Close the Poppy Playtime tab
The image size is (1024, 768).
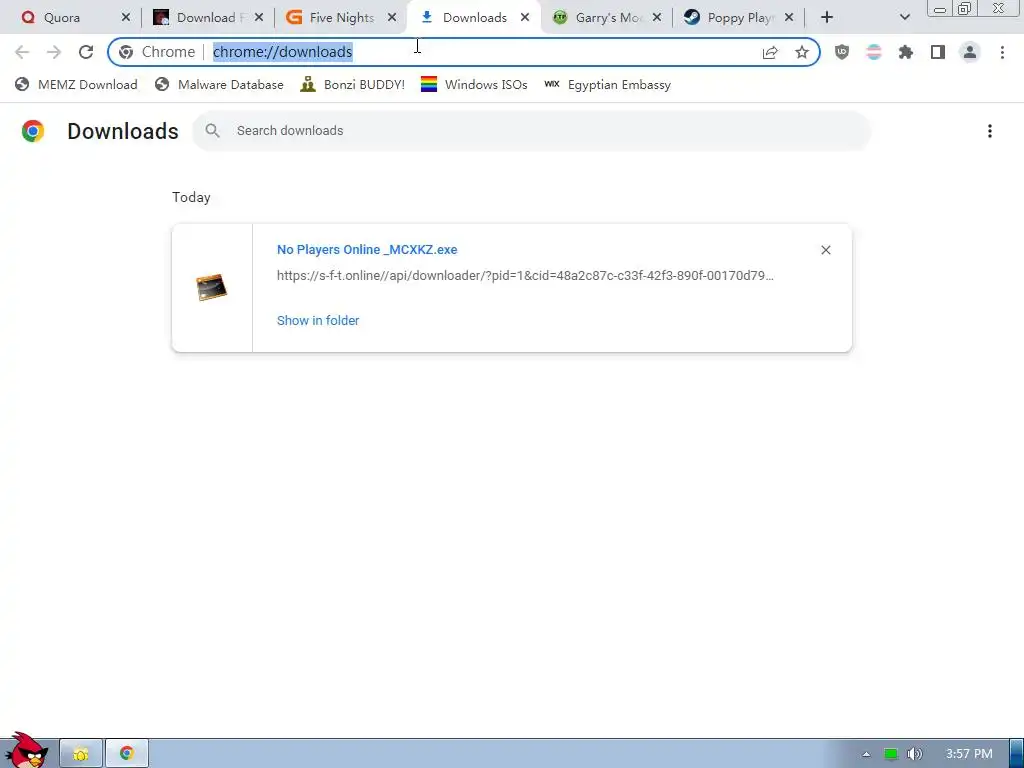789,18
